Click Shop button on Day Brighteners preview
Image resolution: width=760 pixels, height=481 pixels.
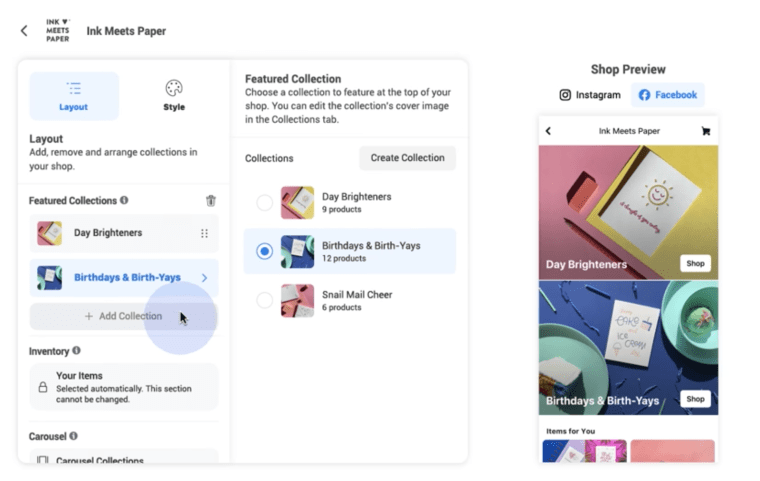coord(695,263)
